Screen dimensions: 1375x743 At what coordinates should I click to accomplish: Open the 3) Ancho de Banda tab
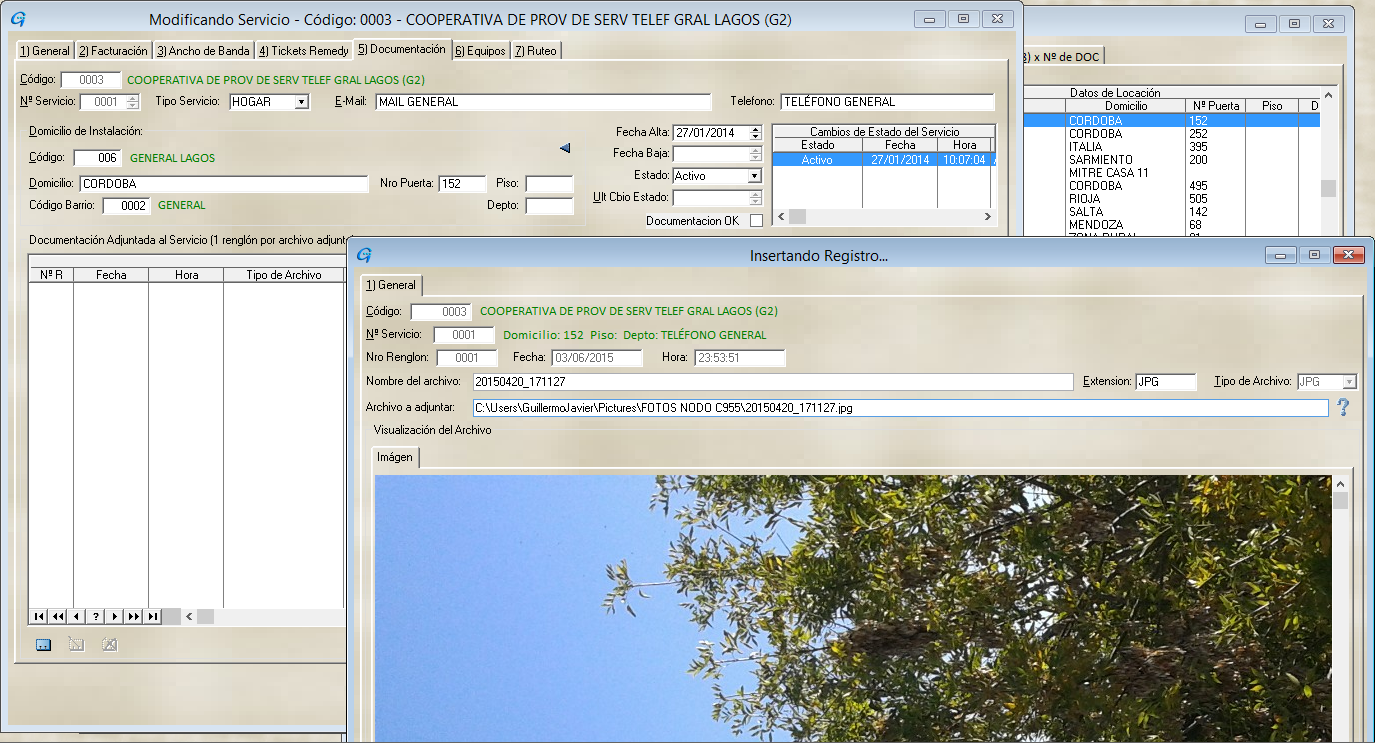(203, 51)
